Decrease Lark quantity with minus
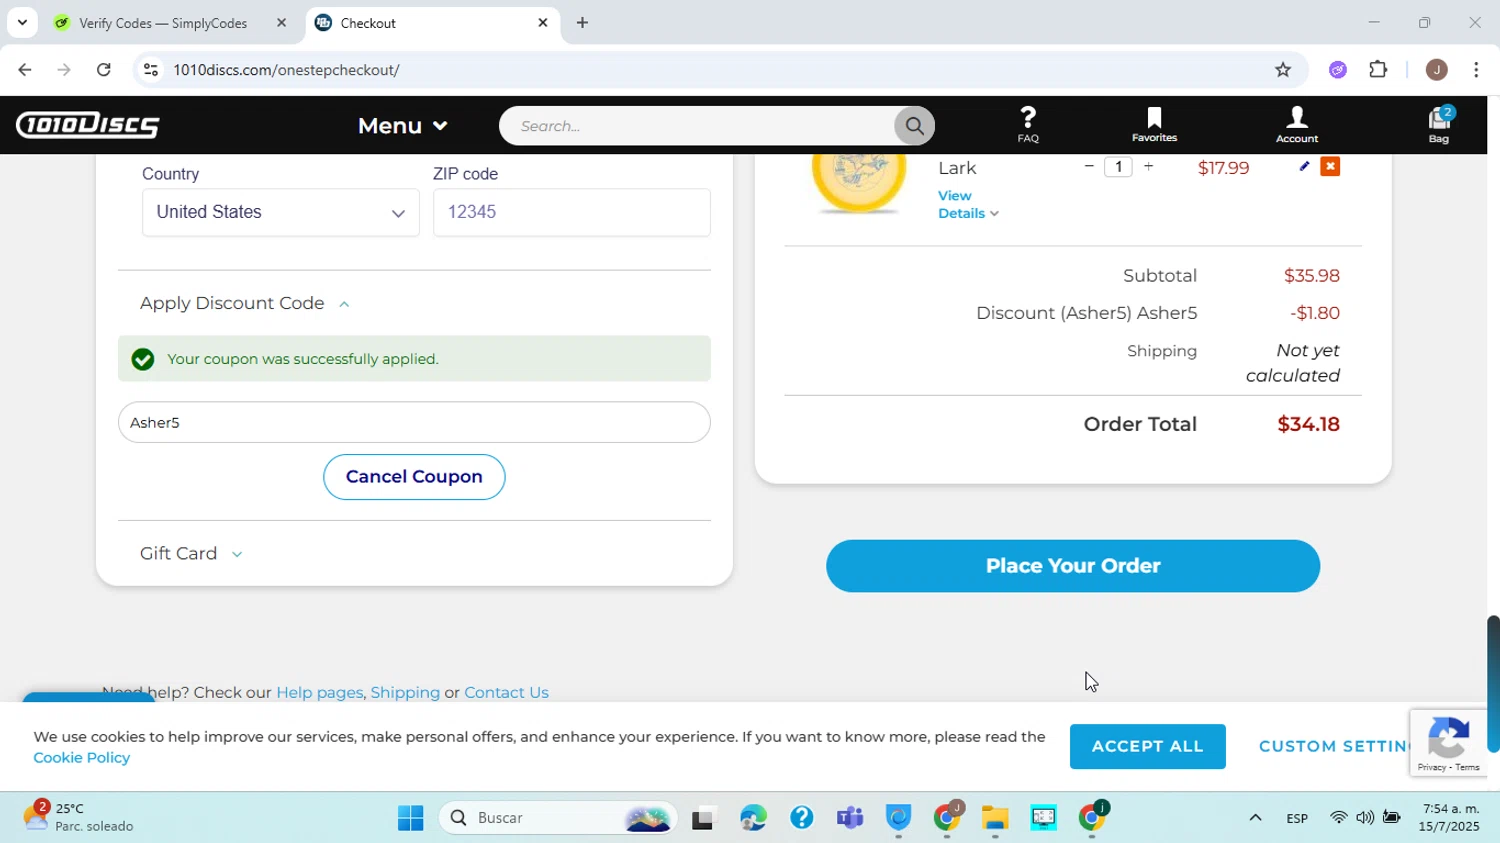The width and height of the screenshot is (1500, 843). (1089, 167)
